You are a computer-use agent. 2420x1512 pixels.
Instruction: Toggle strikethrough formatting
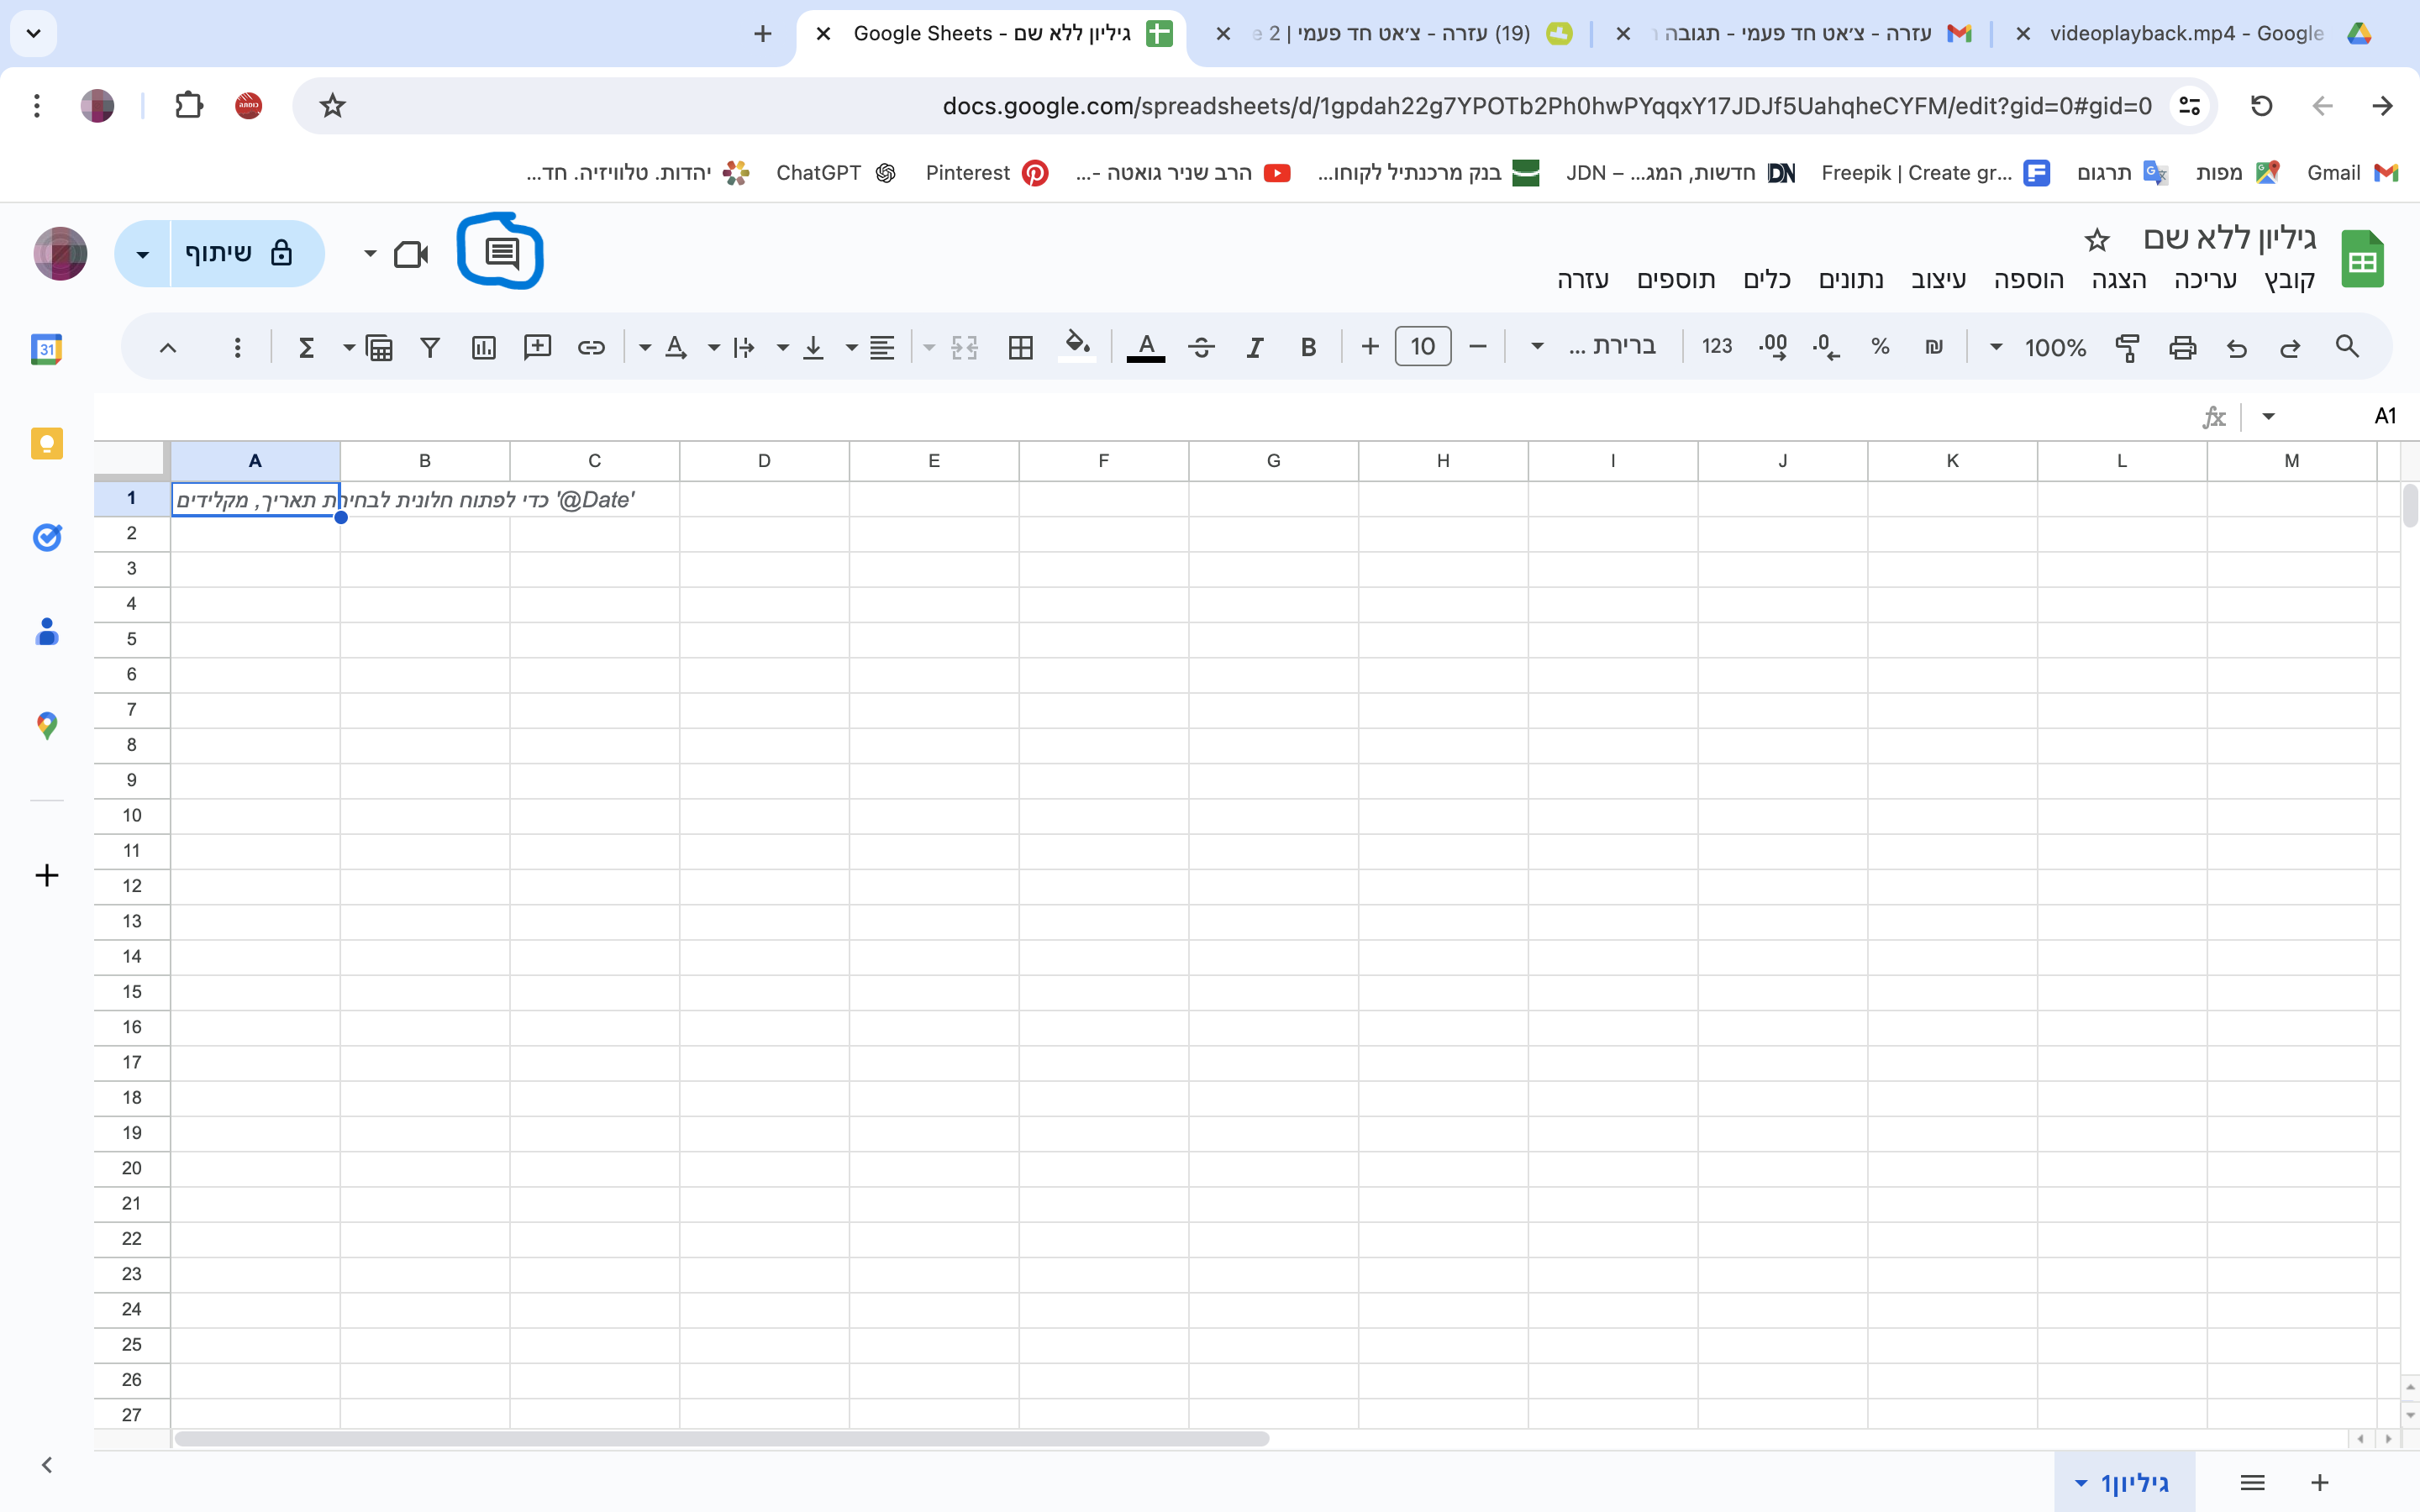(1201, 347)
